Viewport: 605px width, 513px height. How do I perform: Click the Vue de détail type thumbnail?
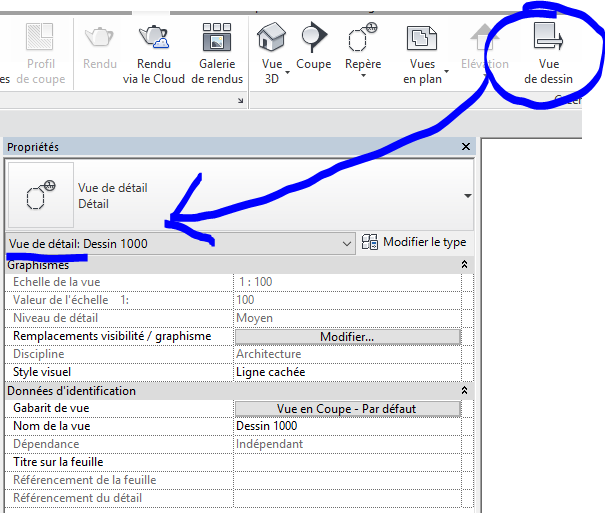pos(41,195)
